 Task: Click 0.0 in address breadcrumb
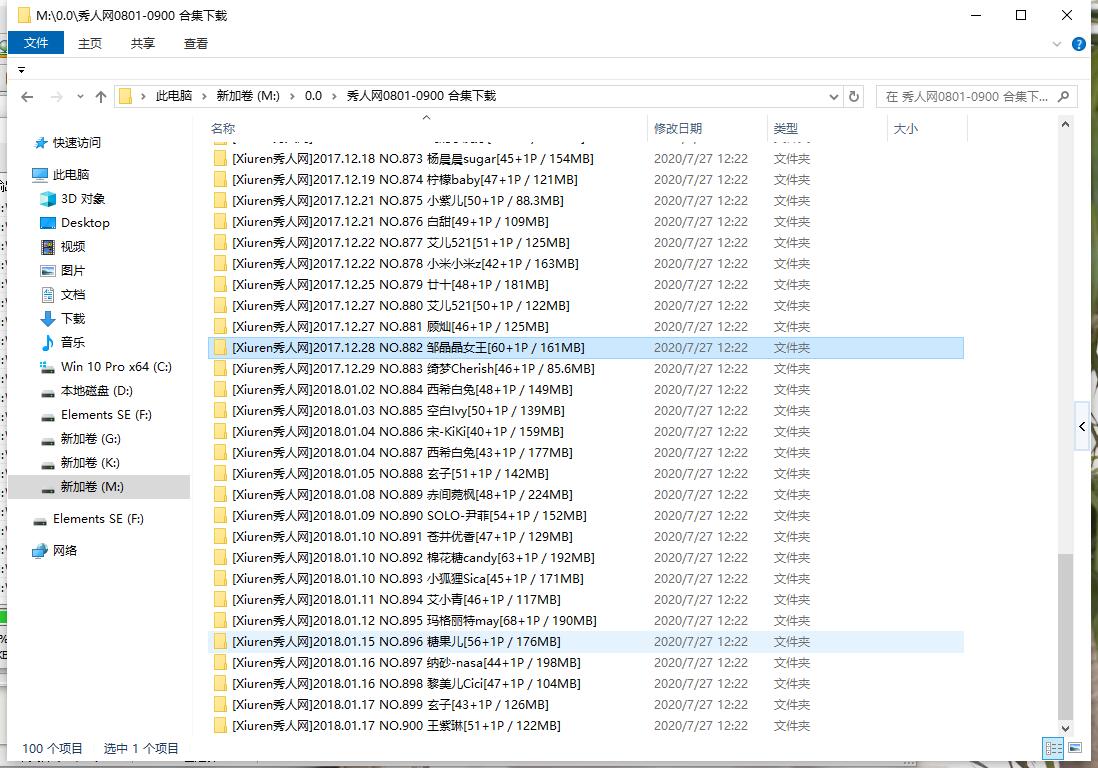(313, 96)
